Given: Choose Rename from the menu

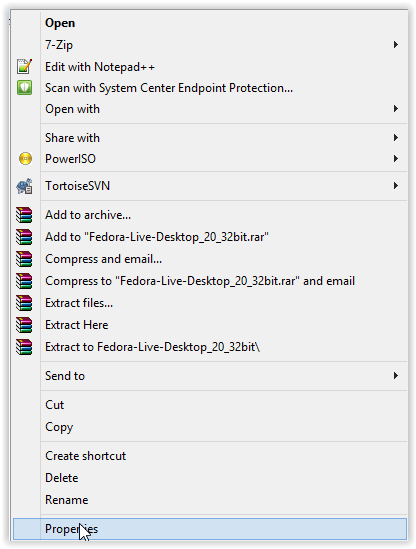Looking at the screenshot, I should click(210, 500).
